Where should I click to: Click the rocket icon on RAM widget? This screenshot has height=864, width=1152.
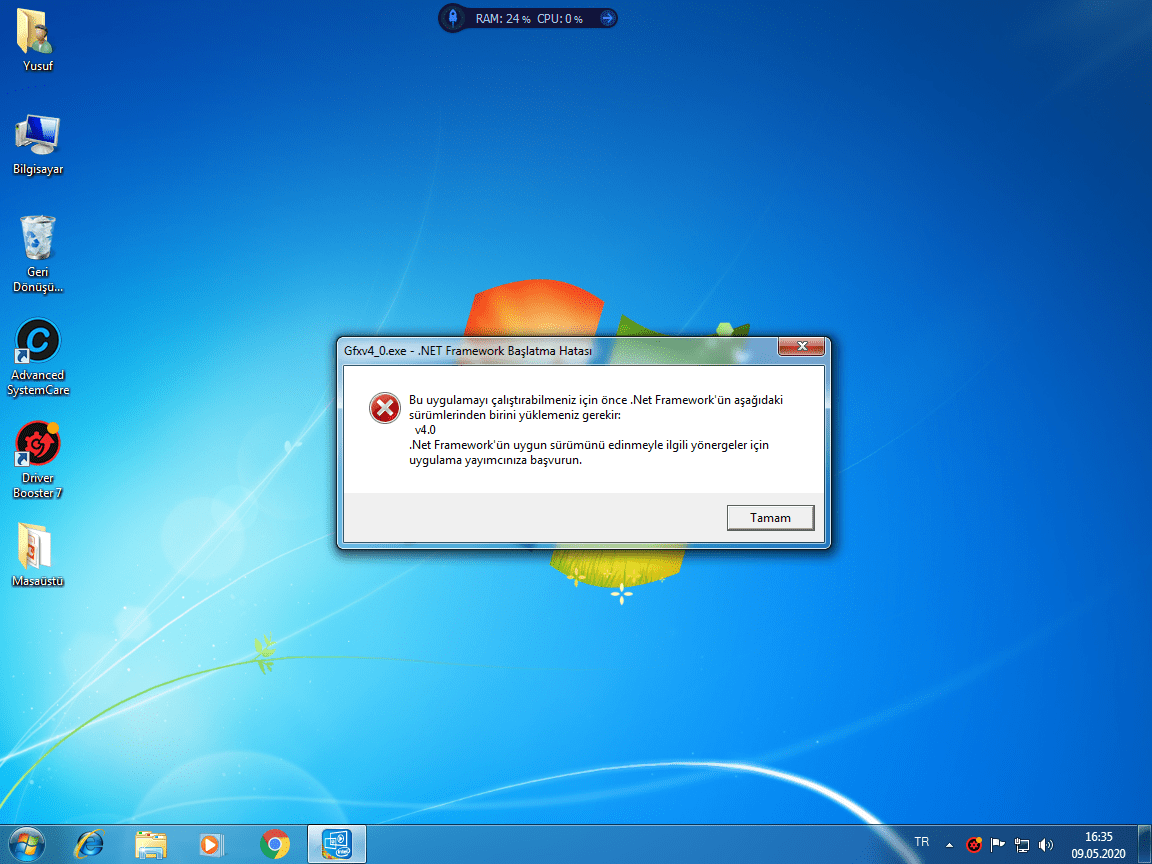453,17
